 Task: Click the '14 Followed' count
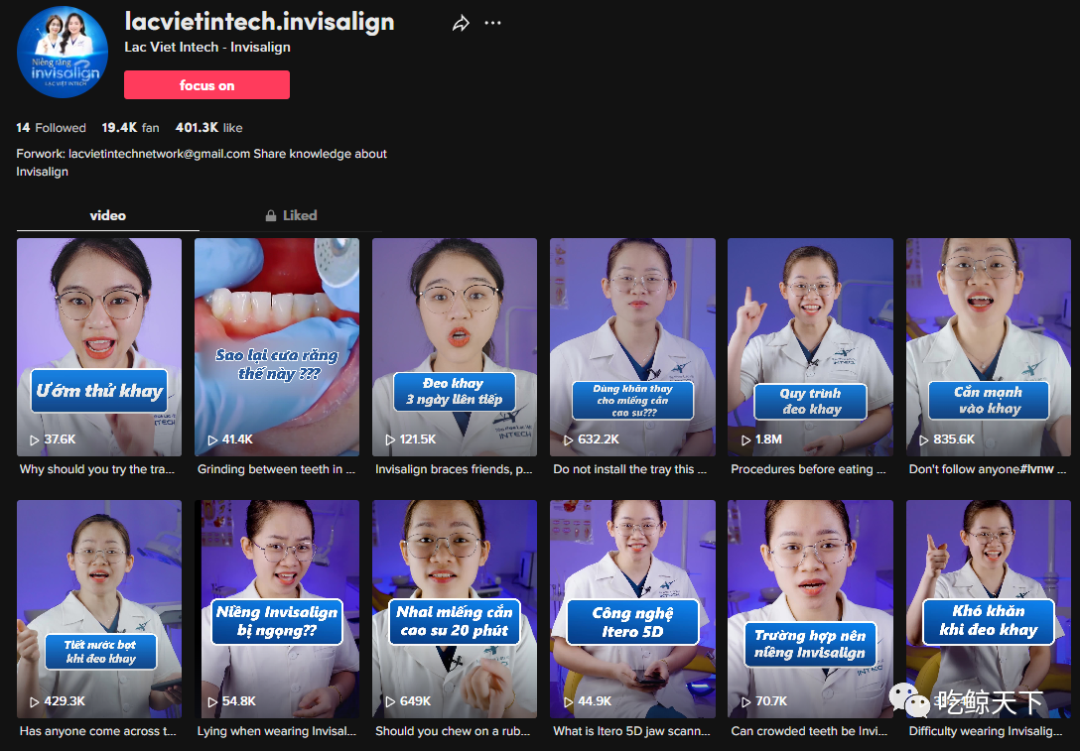pyautogui.click(x=51, y=127)
